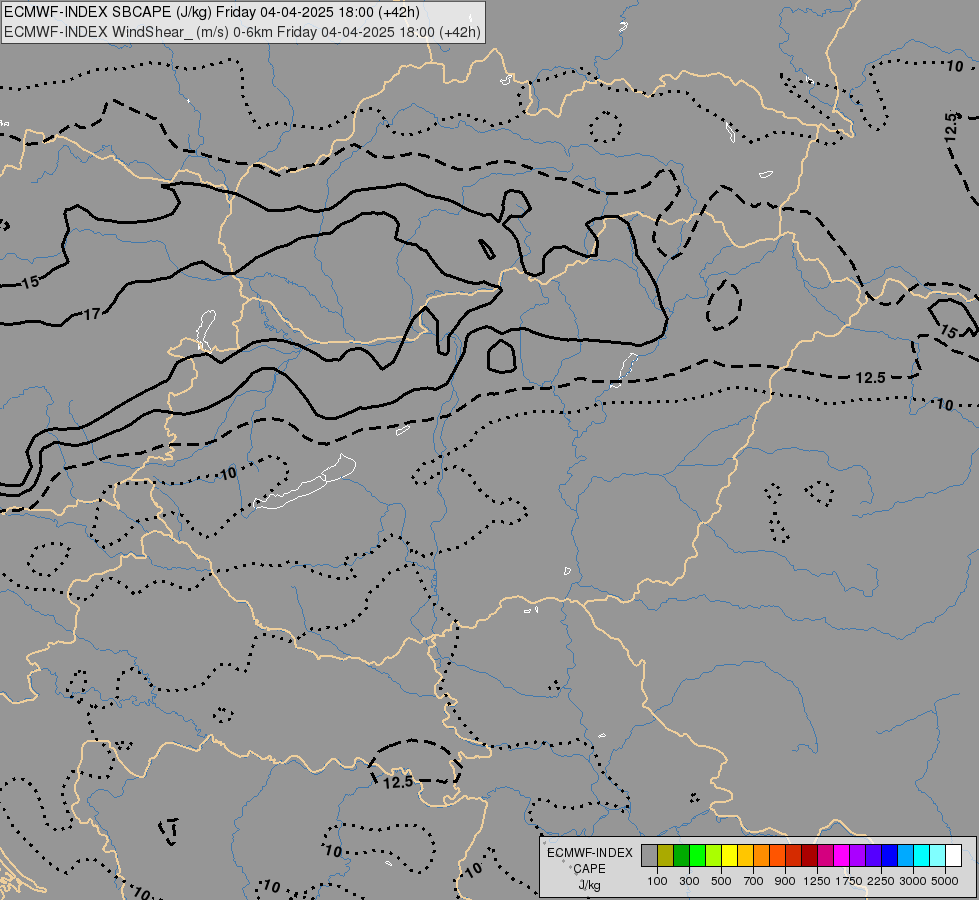Viewport: 979px width, 900px height.
Task: Click the 900 value on the legend scale
Action: coord(785,881)
